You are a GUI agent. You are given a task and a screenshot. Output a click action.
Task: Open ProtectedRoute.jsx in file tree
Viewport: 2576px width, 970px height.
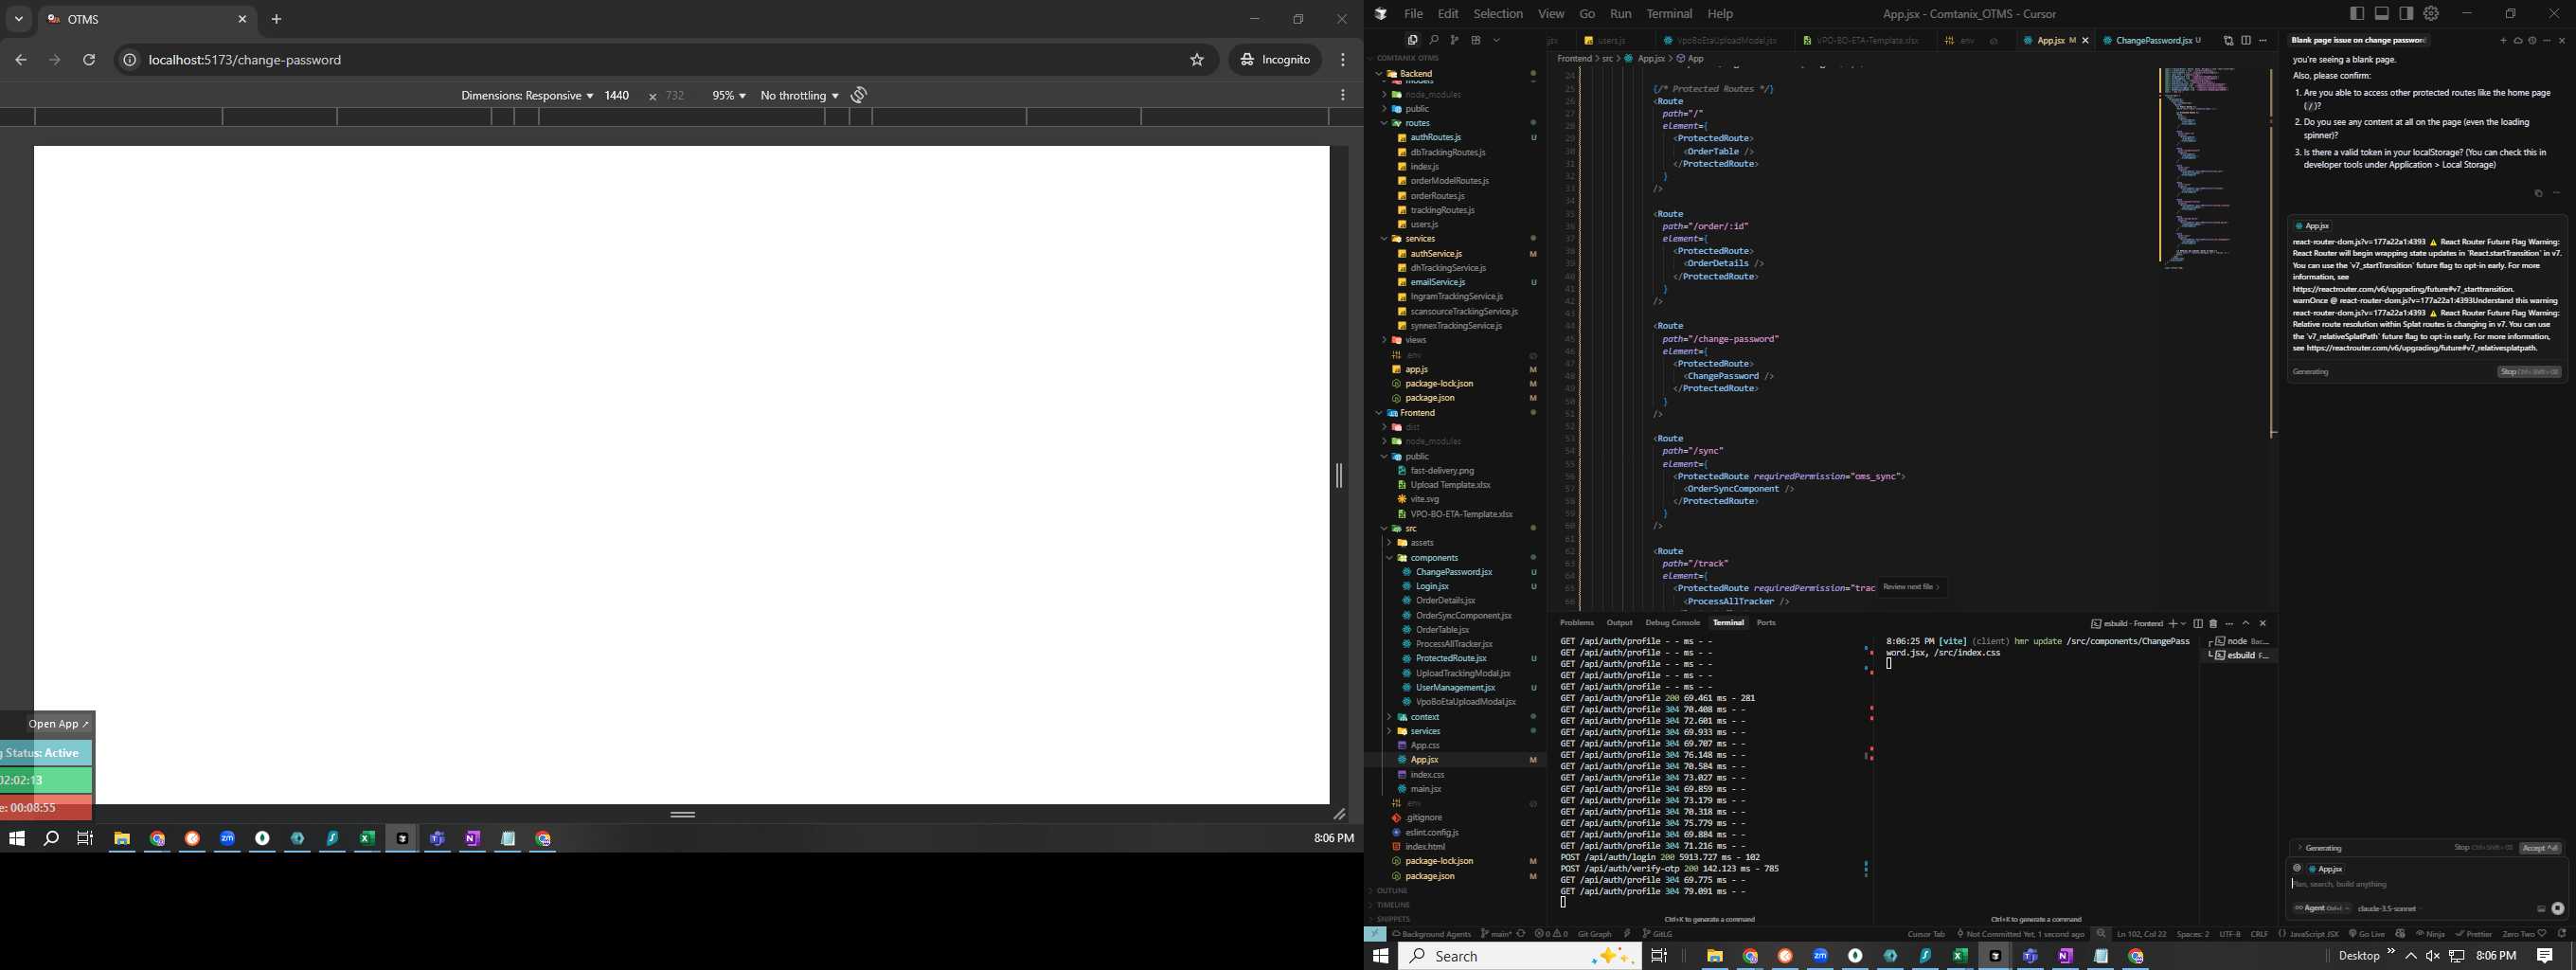(1451, 658)
